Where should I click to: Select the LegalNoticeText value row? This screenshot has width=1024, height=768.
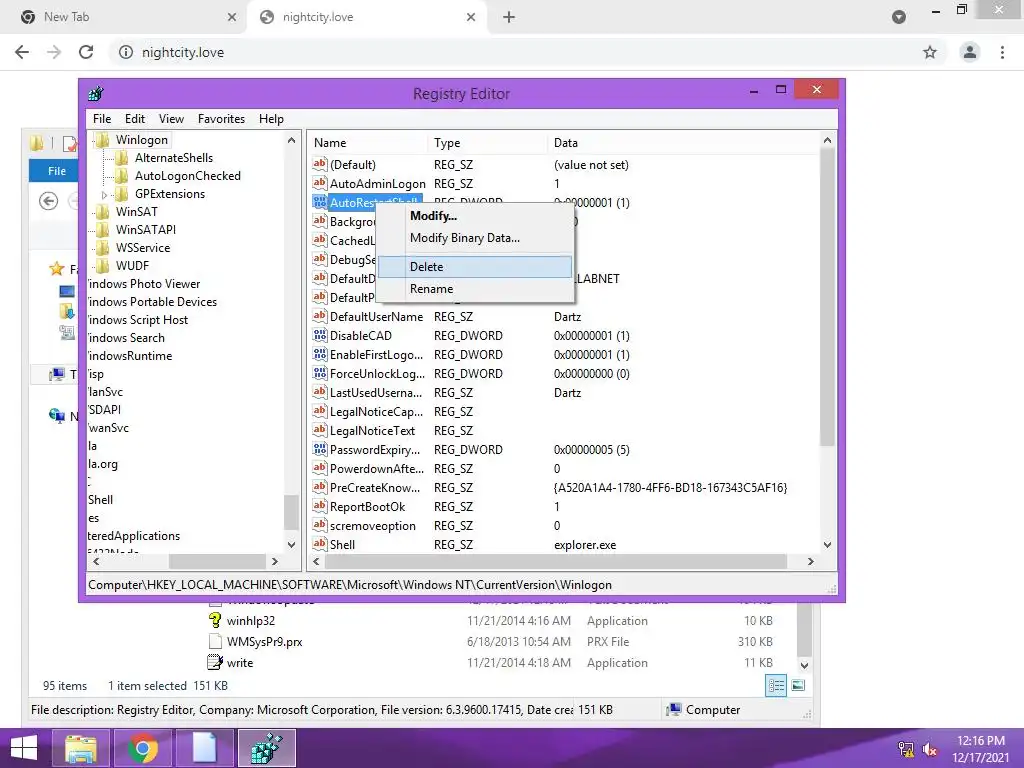(564, 430)
